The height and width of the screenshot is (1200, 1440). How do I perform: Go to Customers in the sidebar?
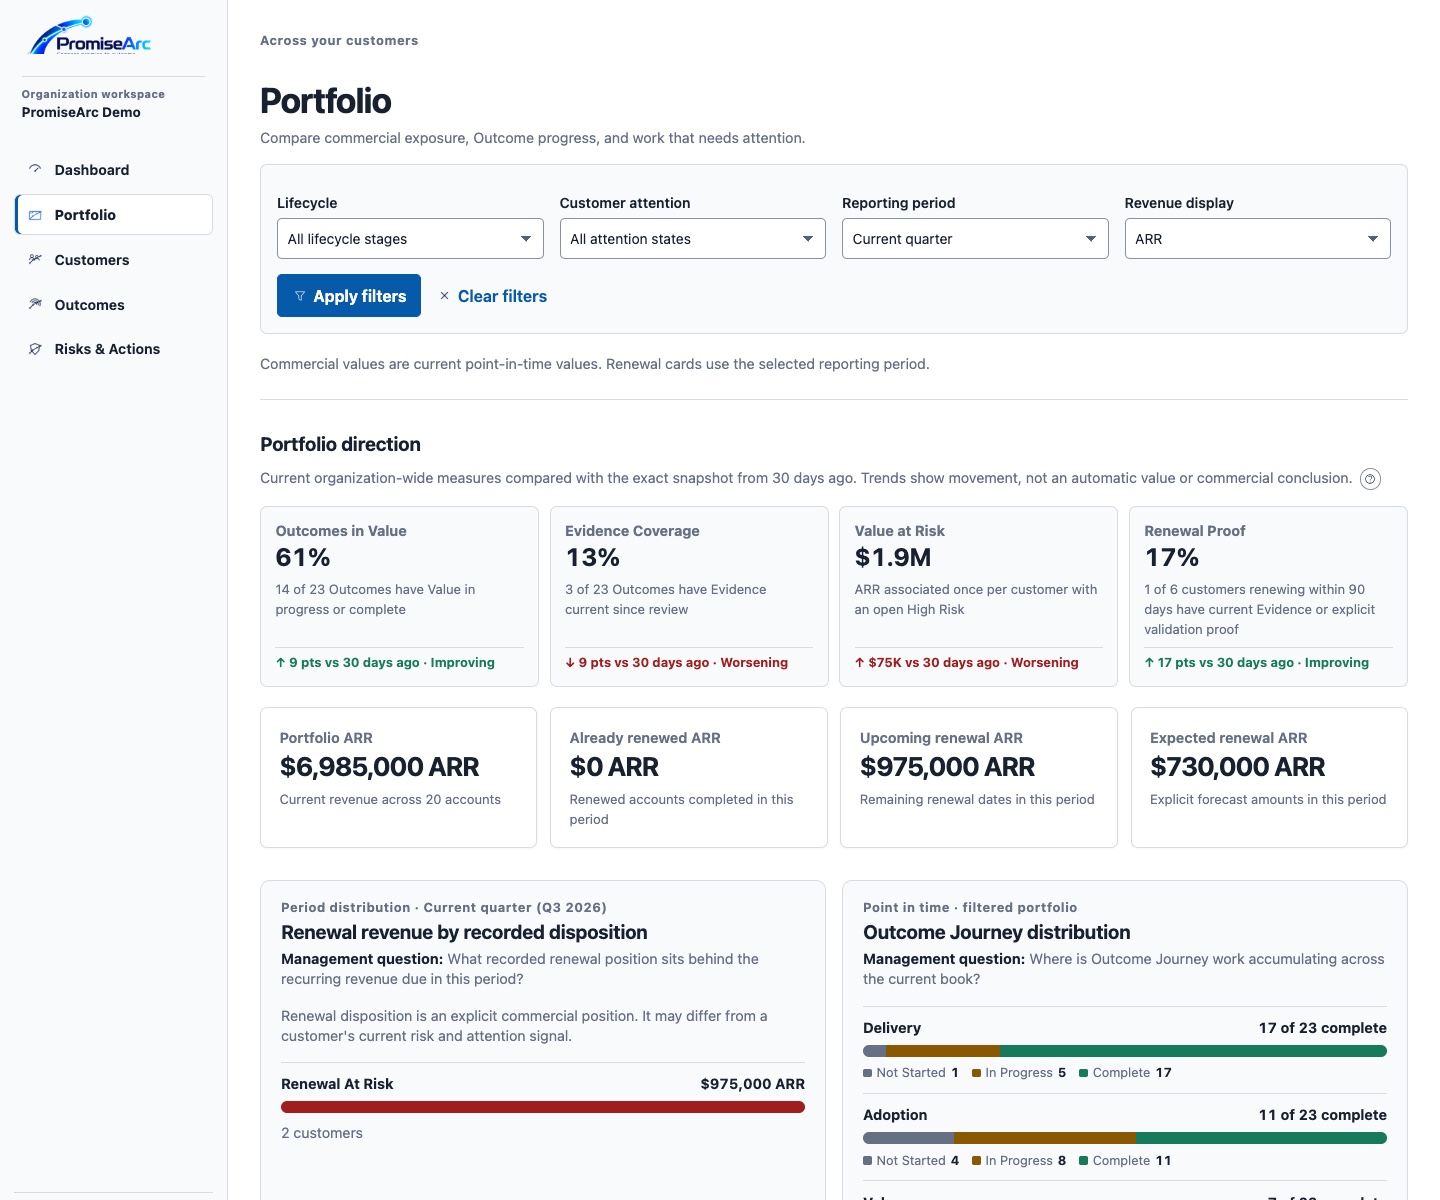114,260
